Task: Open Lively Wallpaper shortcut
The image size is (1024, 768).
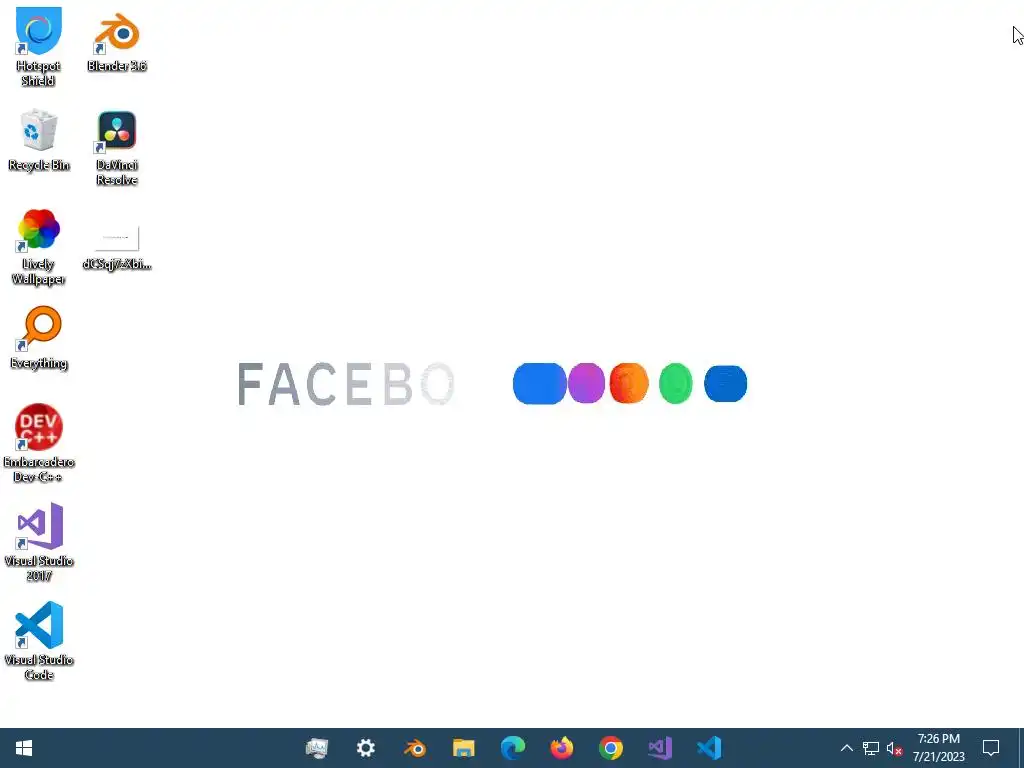Action: 39,247
